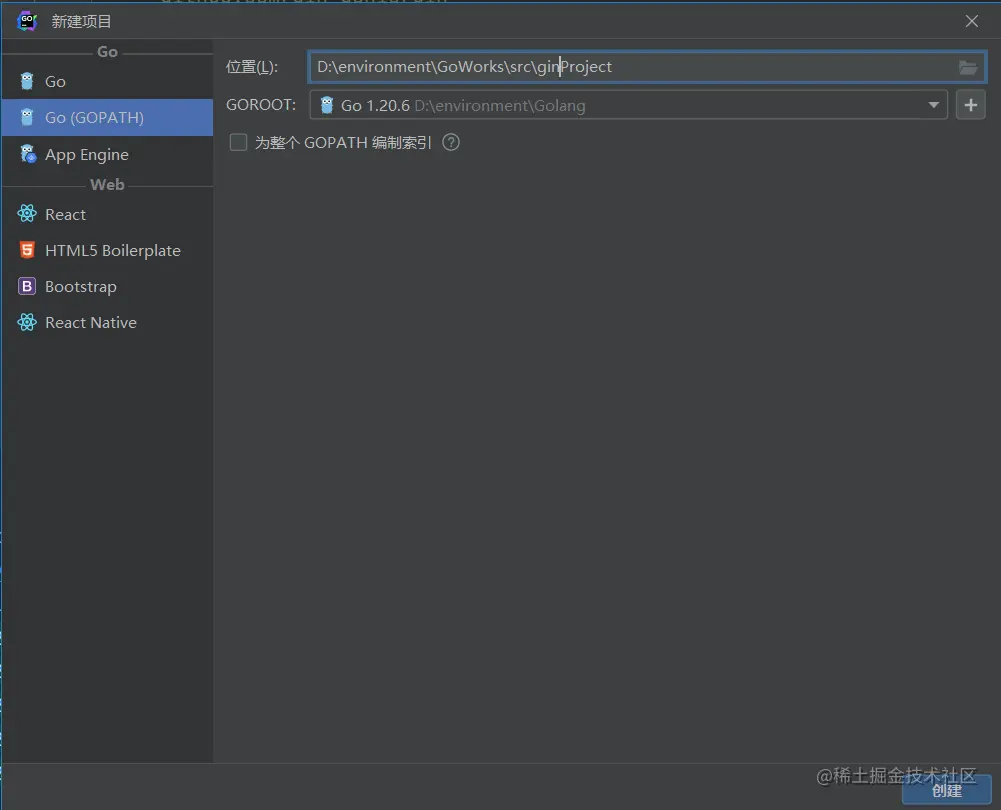Click the Go (GOPATH) gopher icon
The width and height of the screenshot is (1001, 810).
(27, 117)
